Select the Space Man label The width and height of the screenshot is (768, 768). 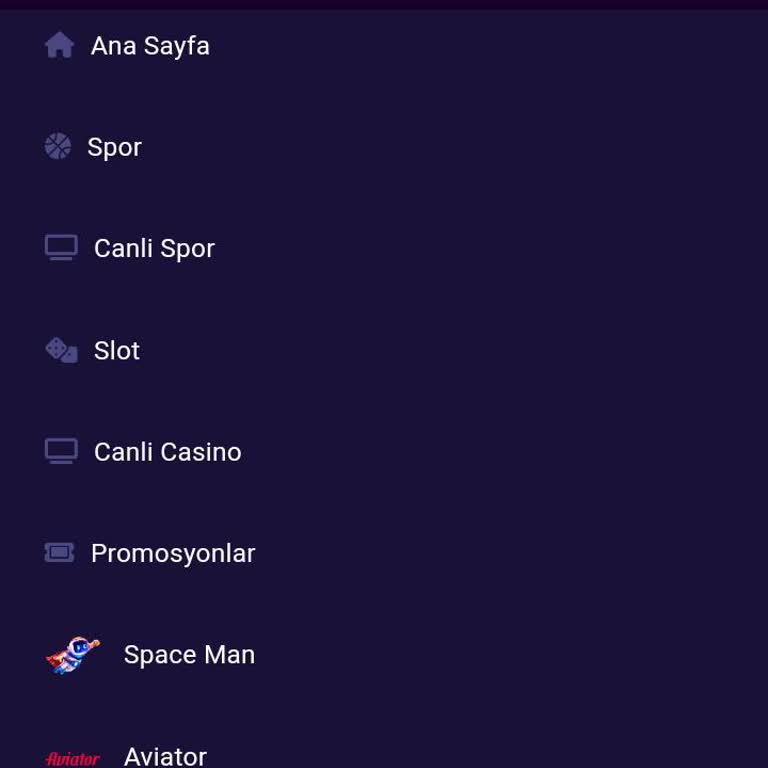coord(189,655)
